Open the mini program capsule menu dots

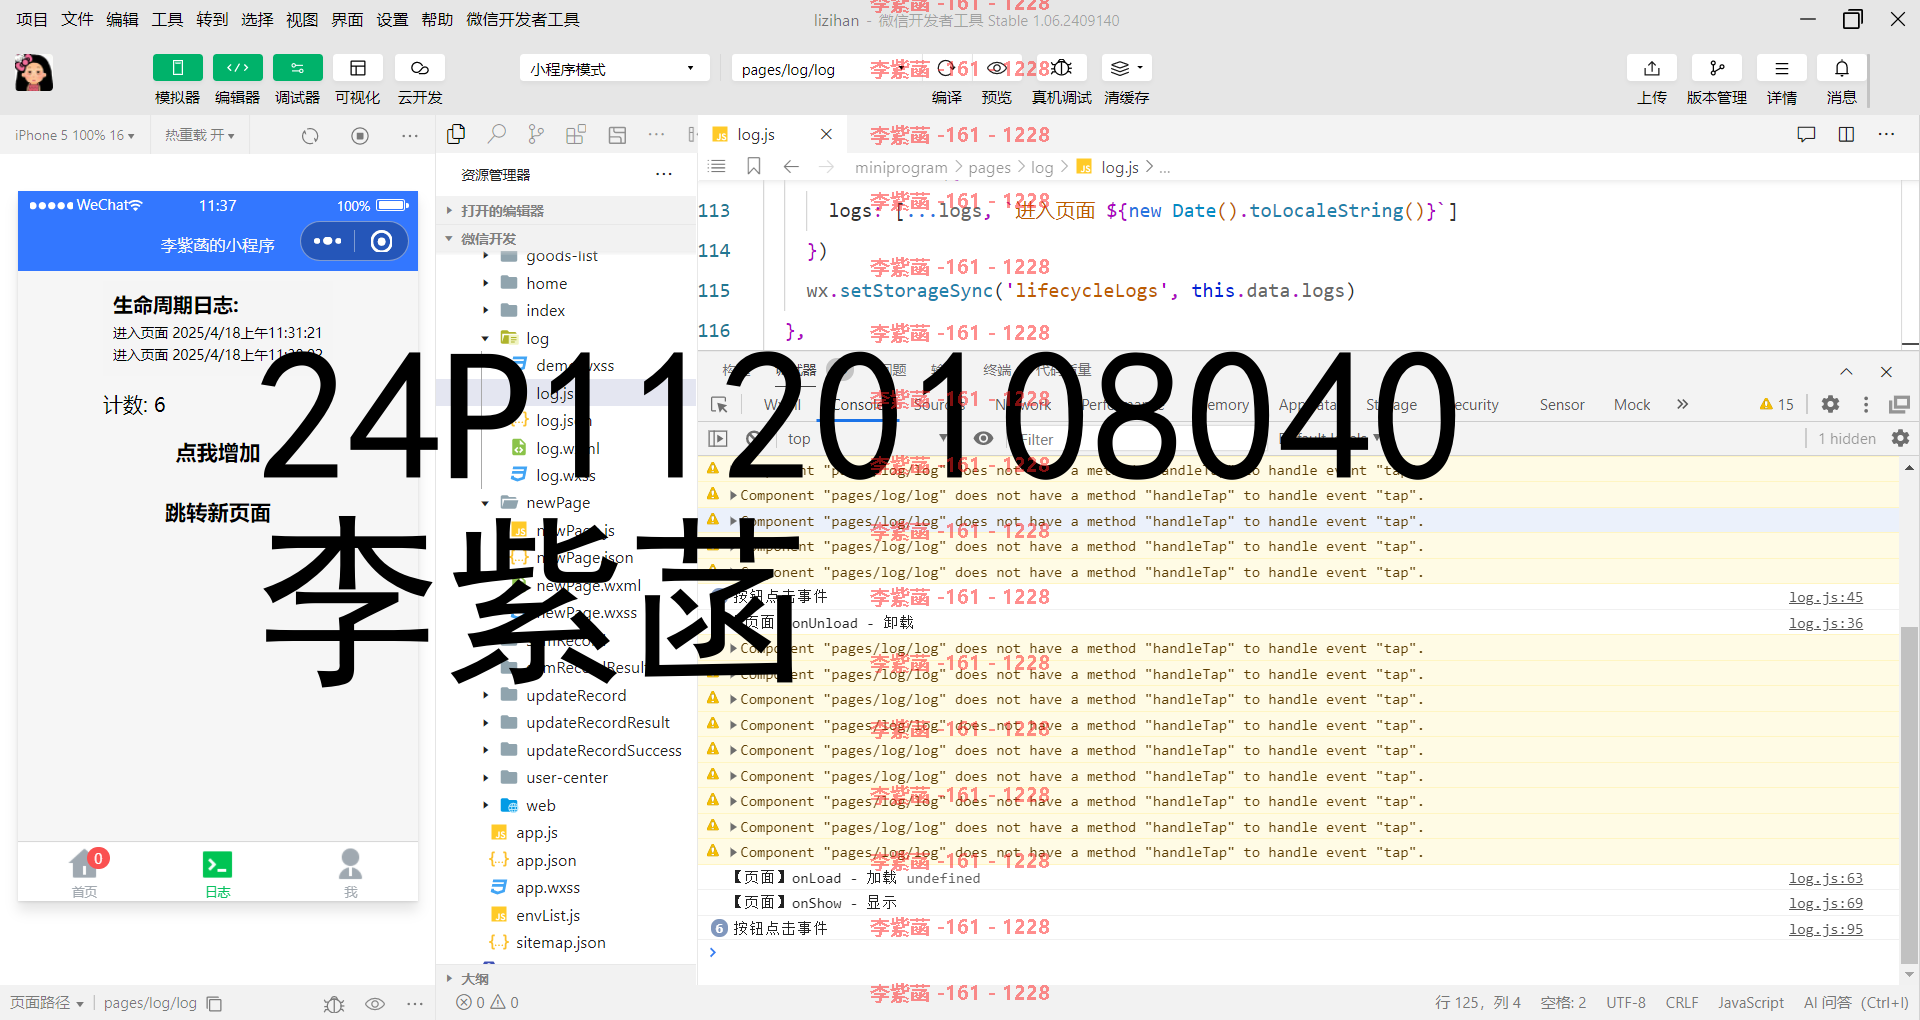tap(328, 241)
